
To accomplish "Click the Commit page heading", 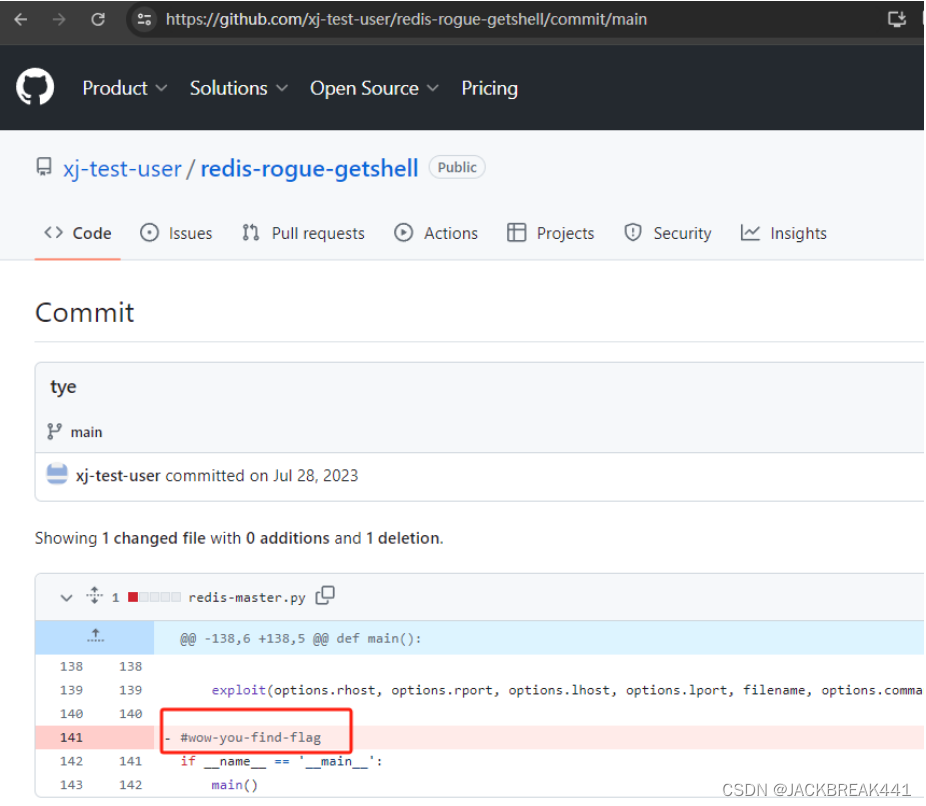I will (84, 312).
